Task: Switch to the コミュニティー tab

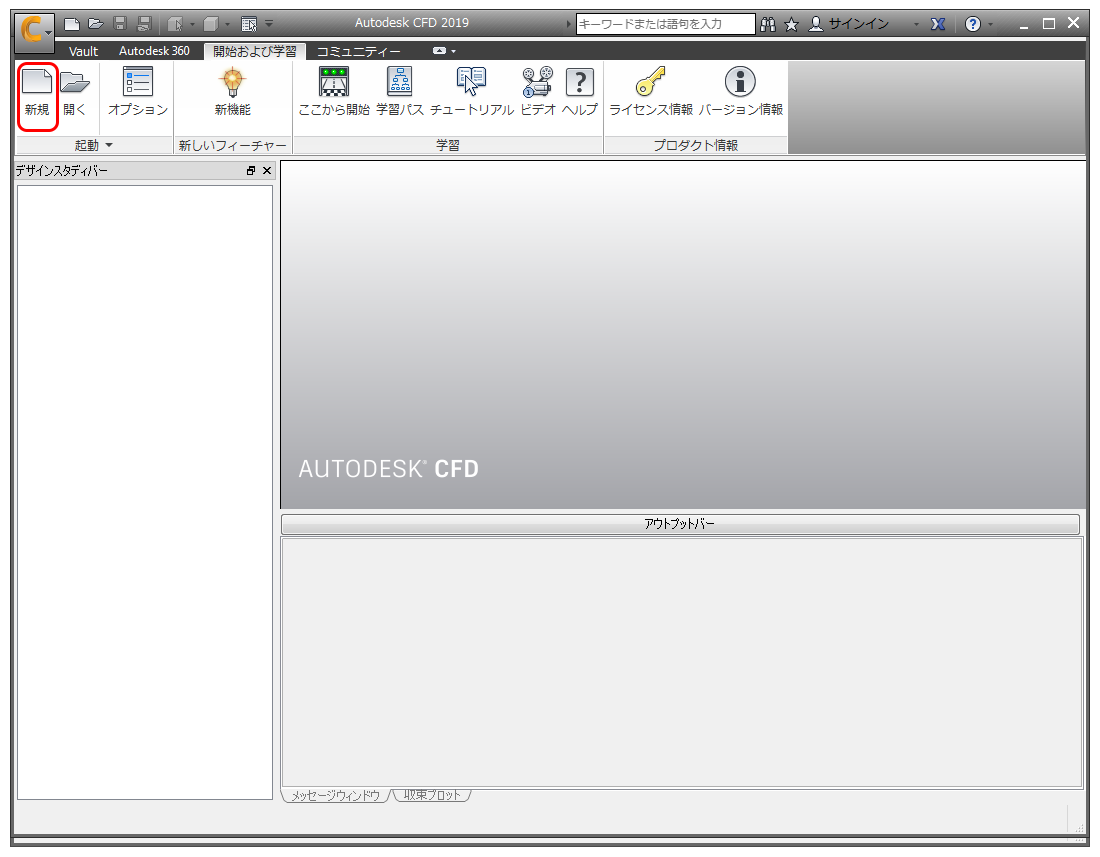Action: click(358, 51)
